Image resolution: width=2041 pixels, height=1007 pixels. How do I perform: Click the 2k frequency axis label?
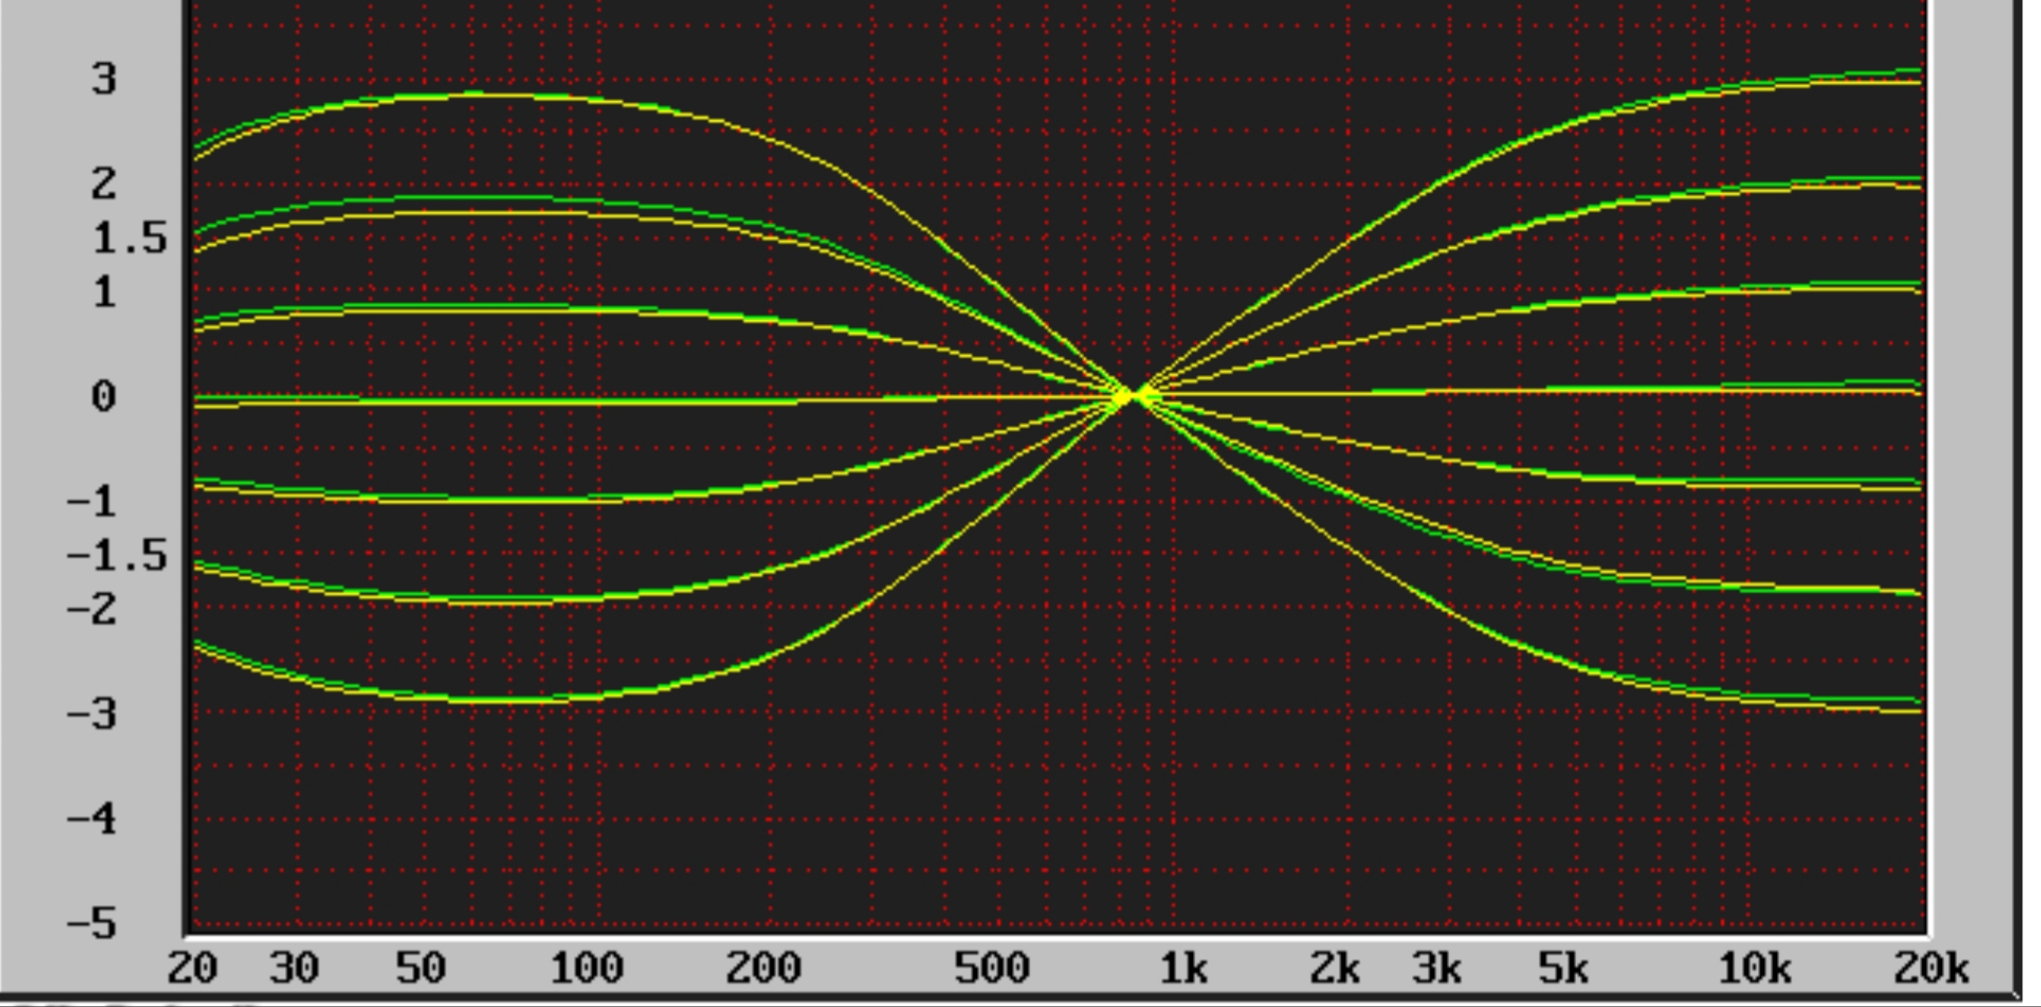(1335, 968)
